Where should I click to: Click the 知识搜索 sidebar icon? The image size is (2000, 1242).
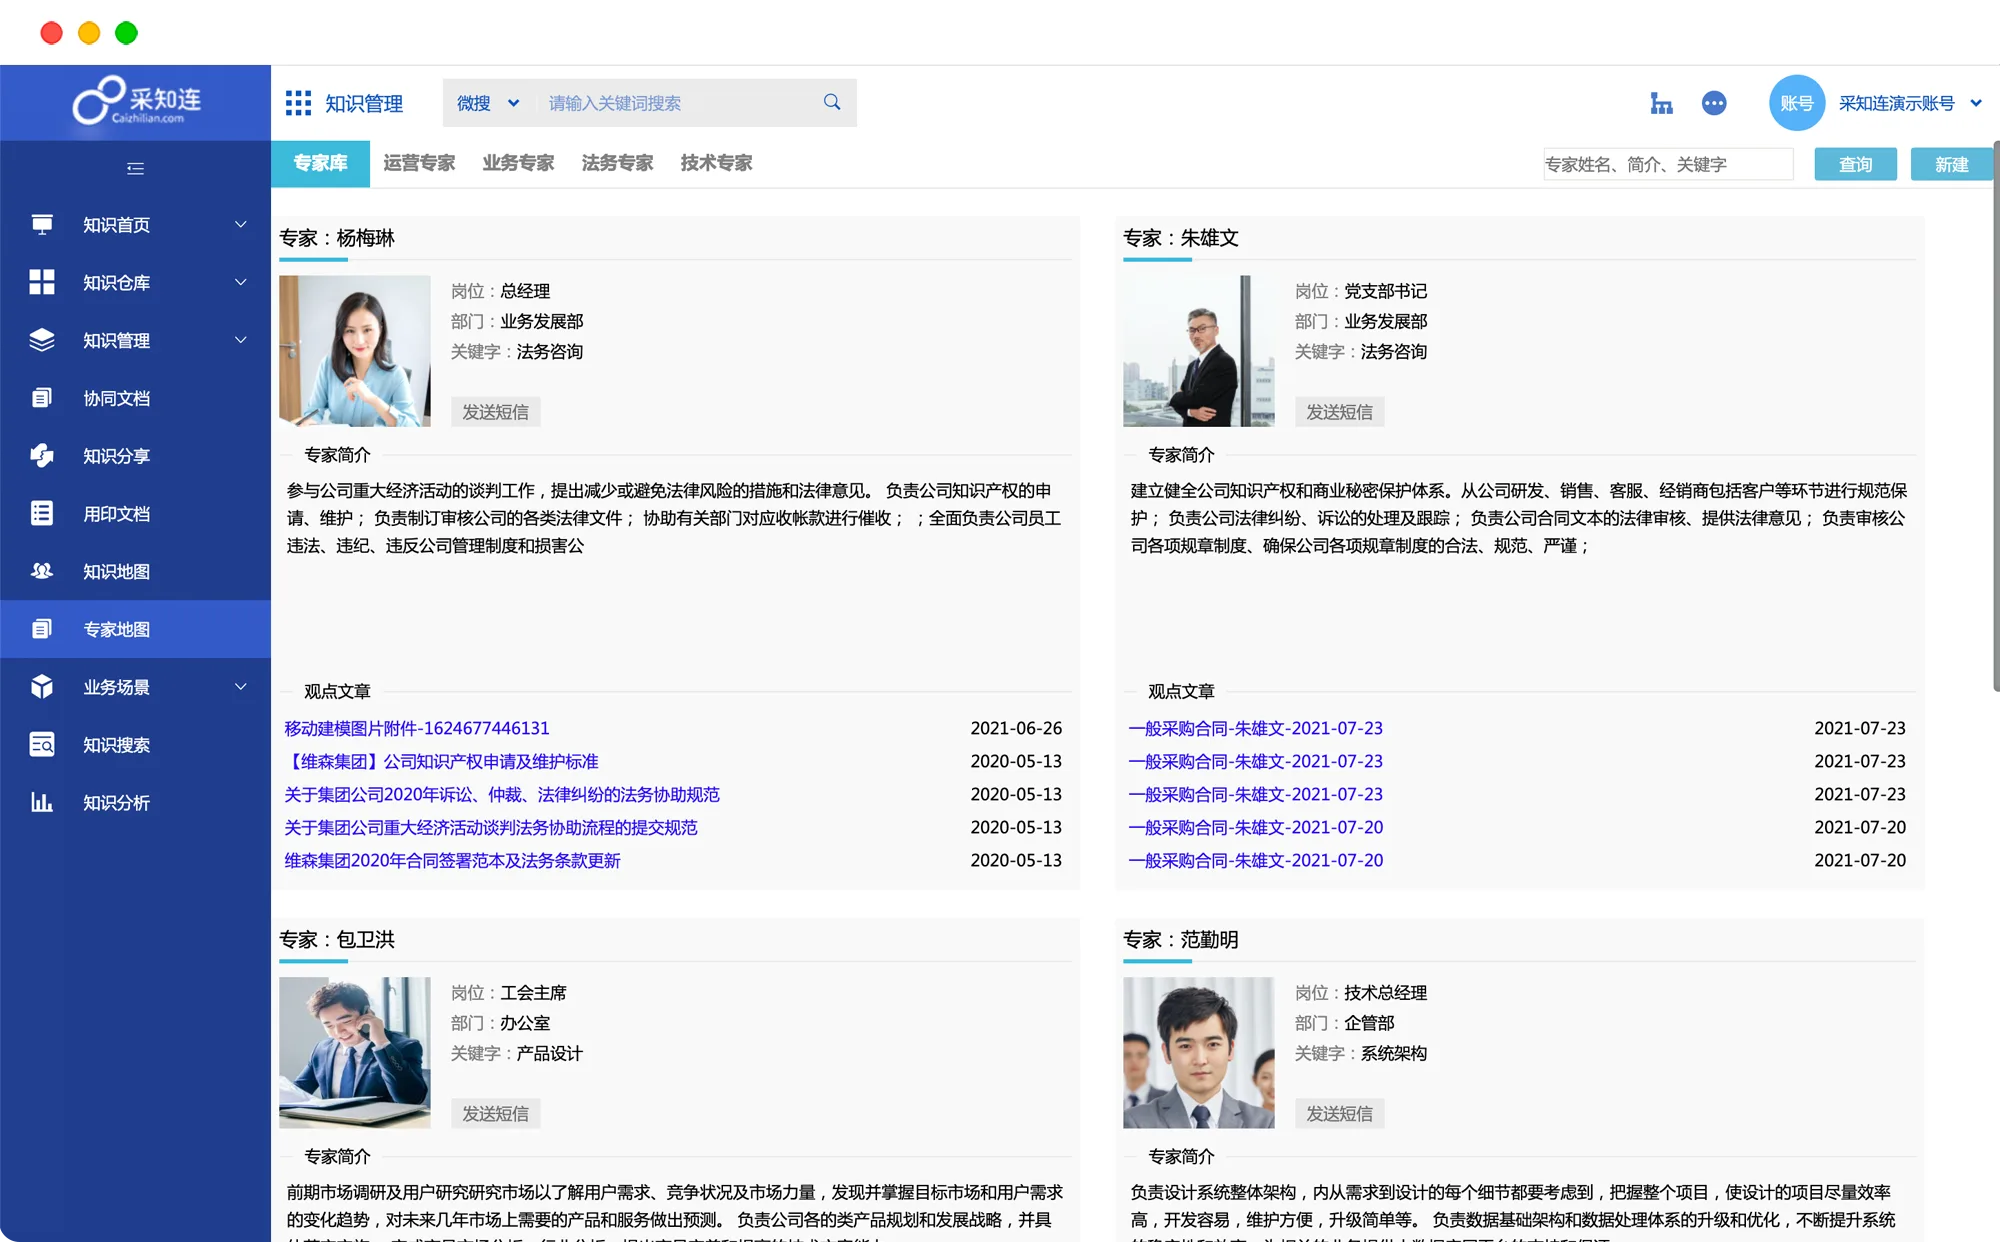click(42, 745)
